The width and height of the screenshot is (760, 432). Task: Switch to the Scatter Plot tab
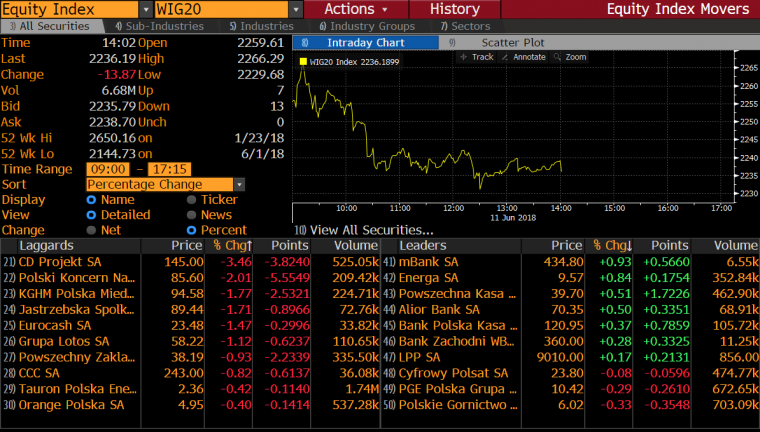tap(513, 43)
